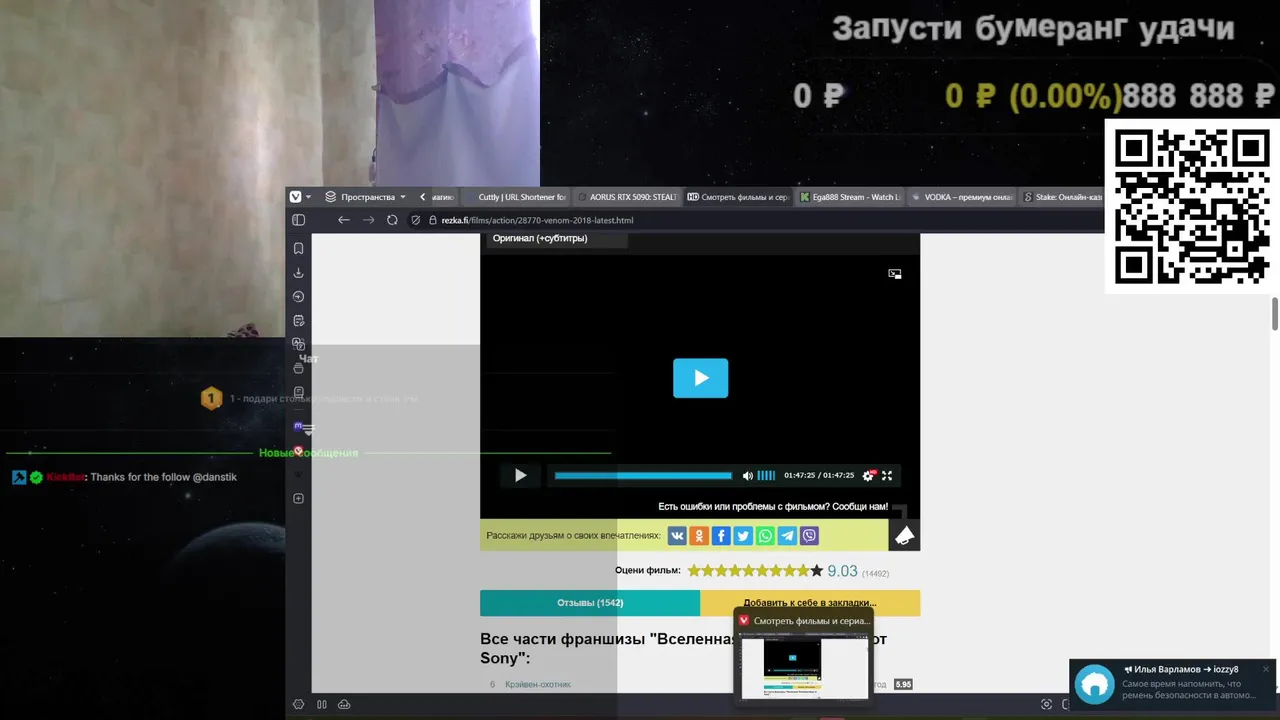Enter fullscreen mode in the player
Image resolution: width=1280 pixels, height=720 pixels.
[x=886, y=476]
